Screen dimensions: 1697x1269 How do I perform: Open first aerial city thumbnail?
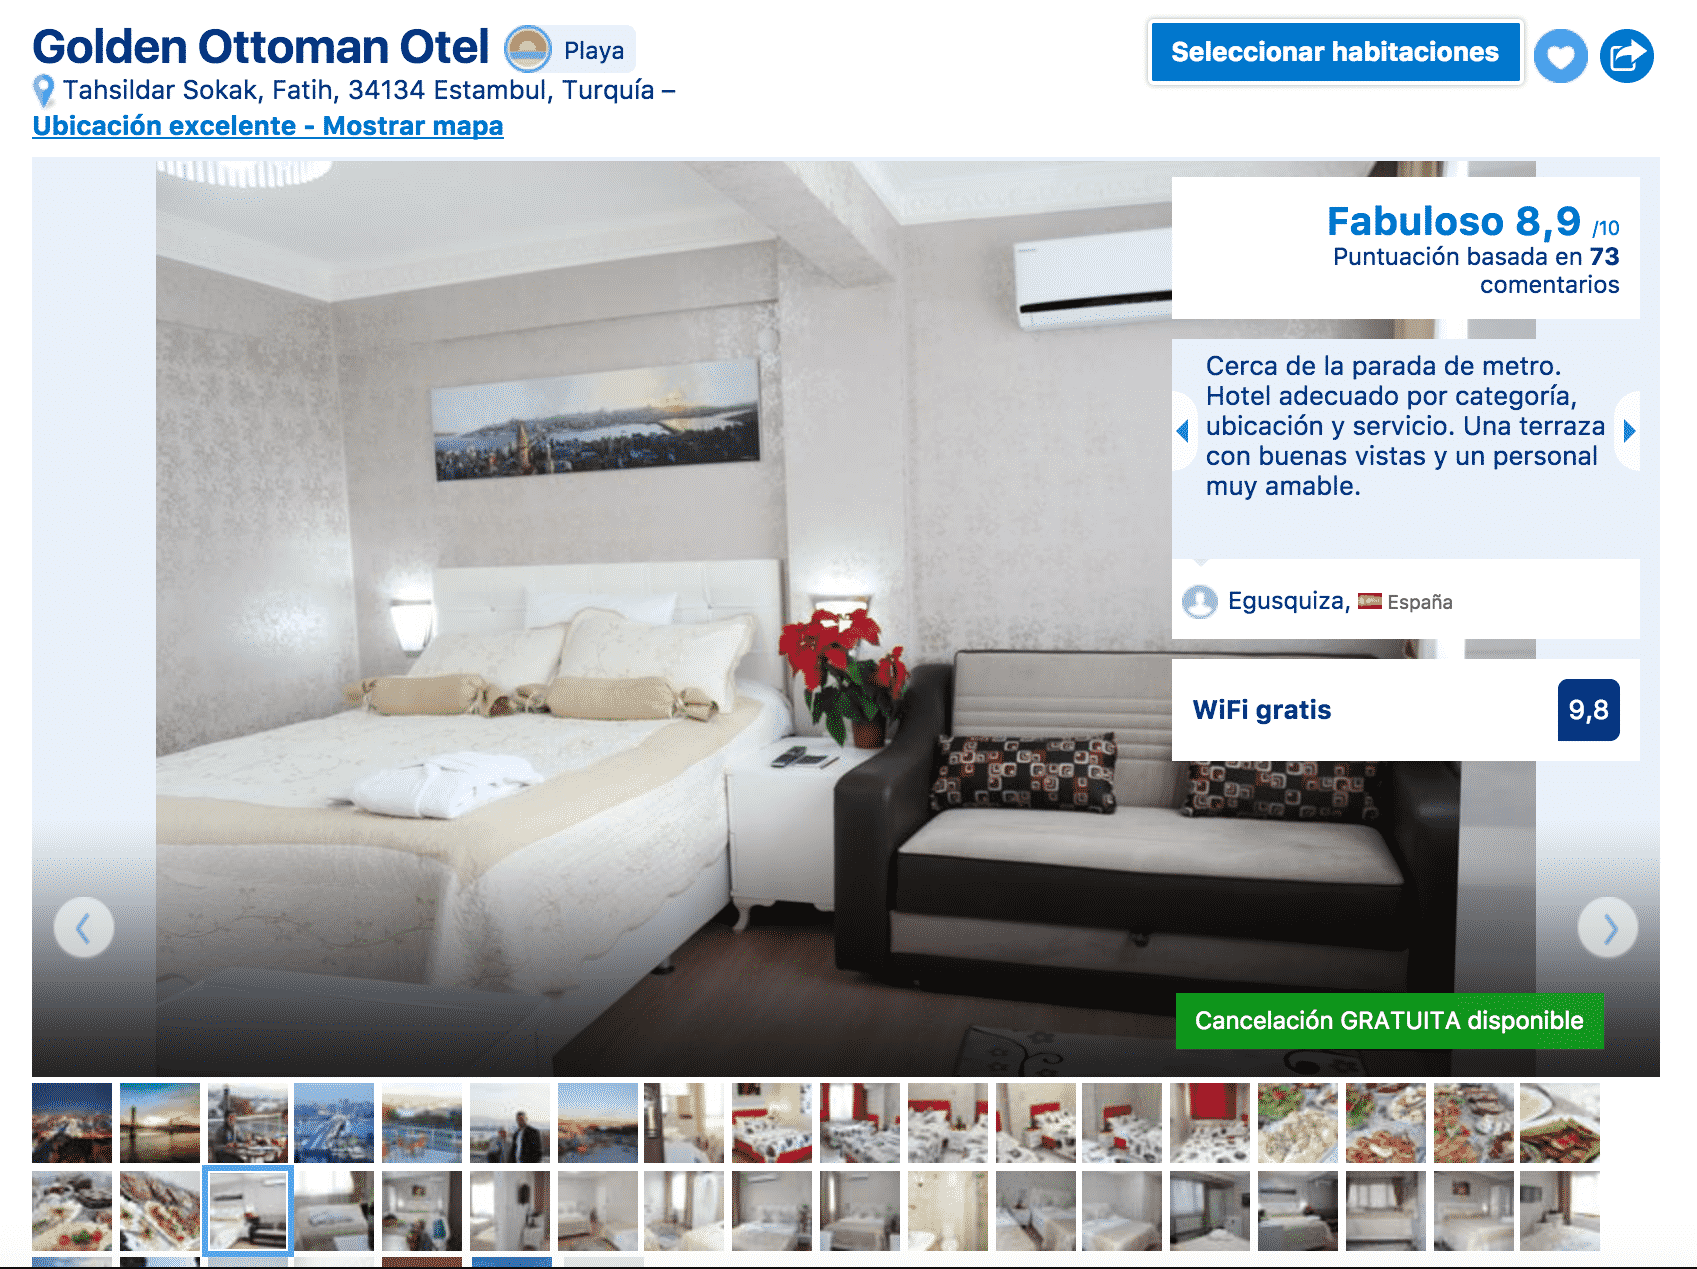(x=72, y=1123)
